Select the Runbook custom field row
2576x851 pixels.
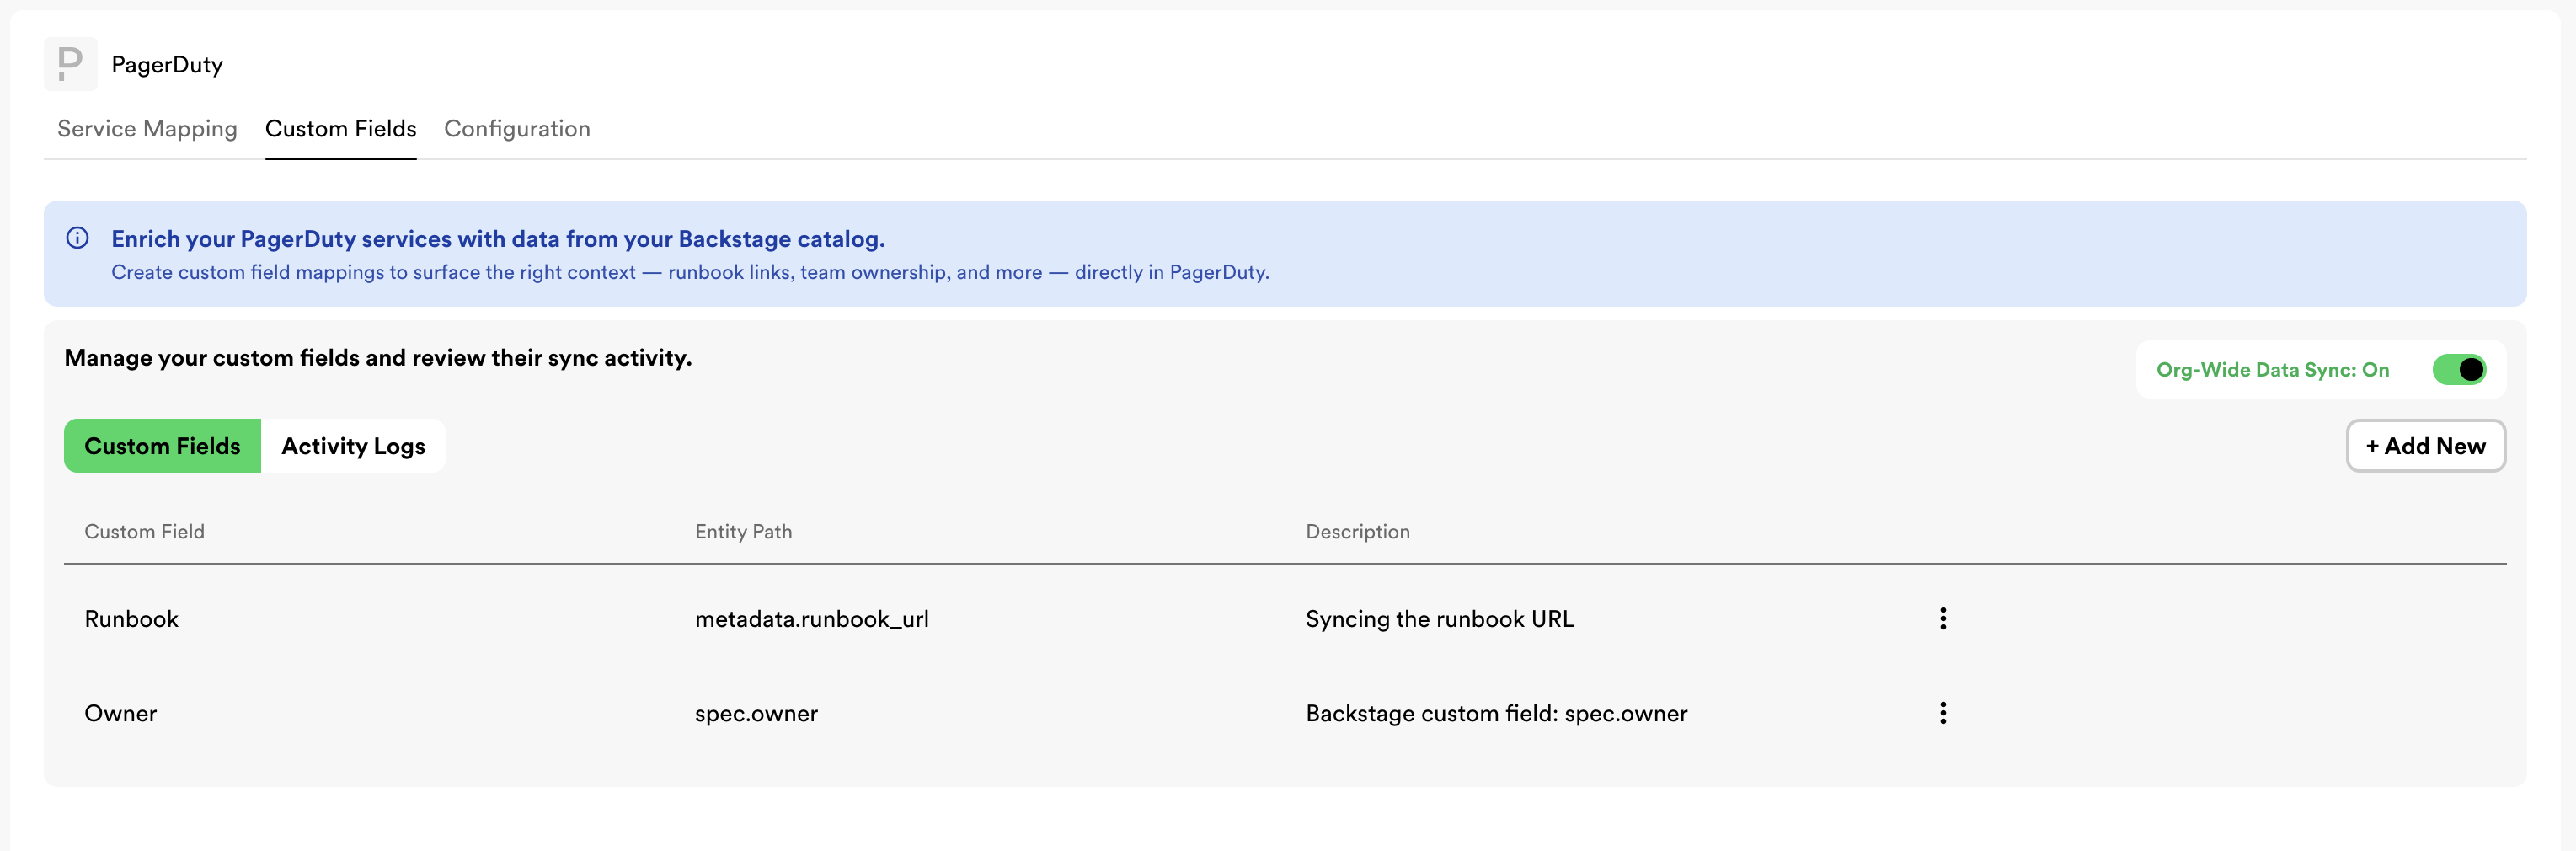pyautogui.click(x=1285, y=619)
